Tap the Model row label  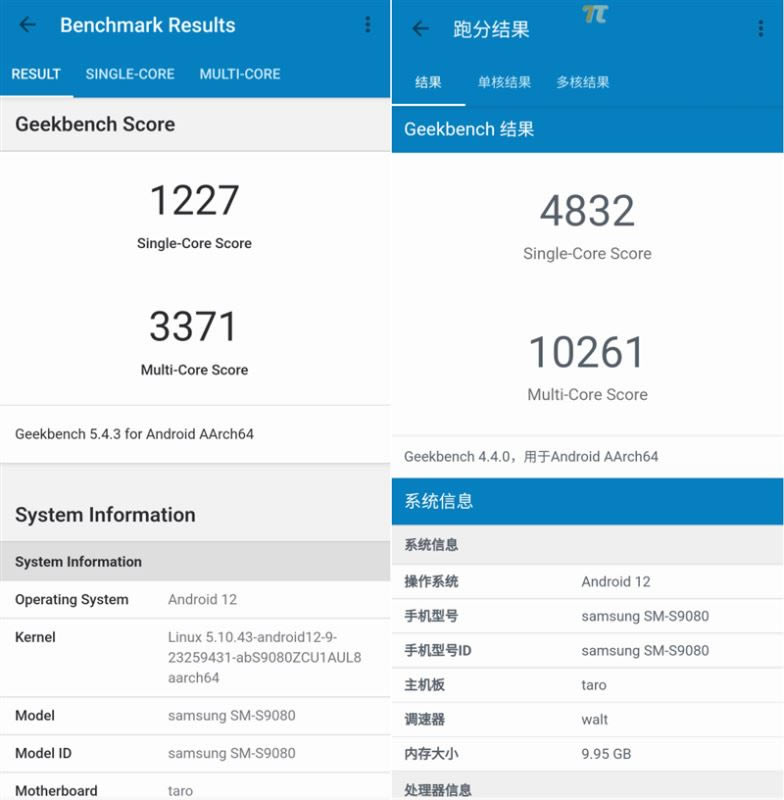click(35, 715)
